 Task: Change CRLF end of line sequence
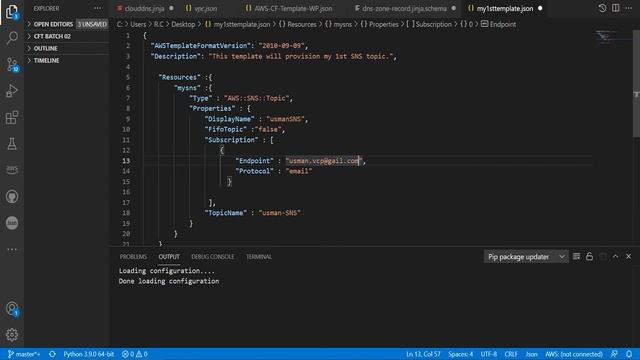tap(511, 354)
